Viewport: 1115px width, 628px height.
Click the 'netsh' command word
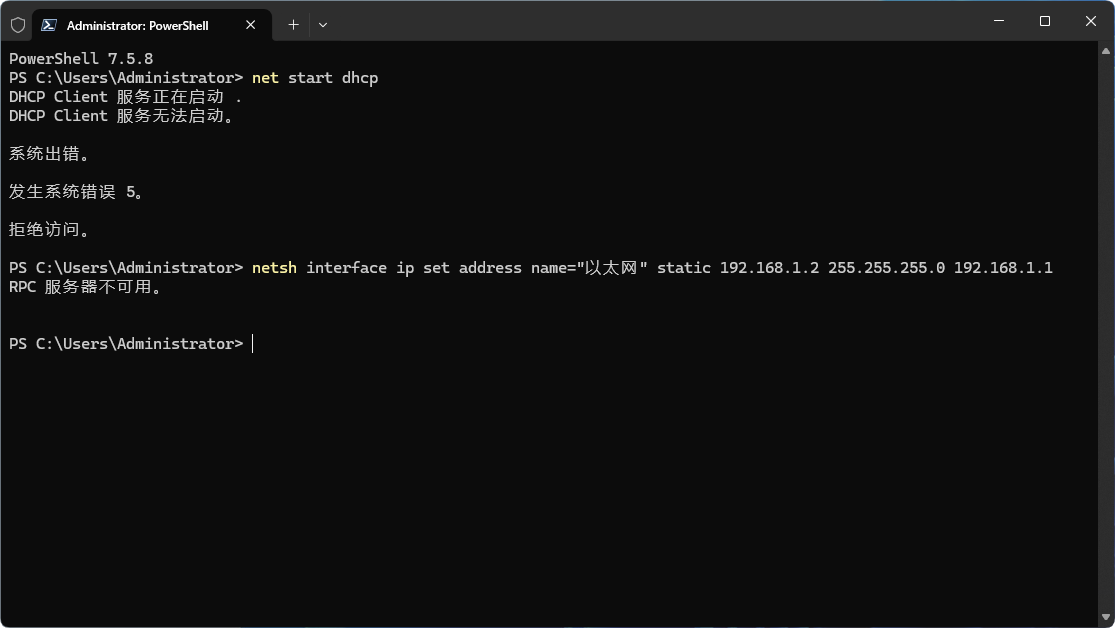pyautogui.click(x=274, y=268)
